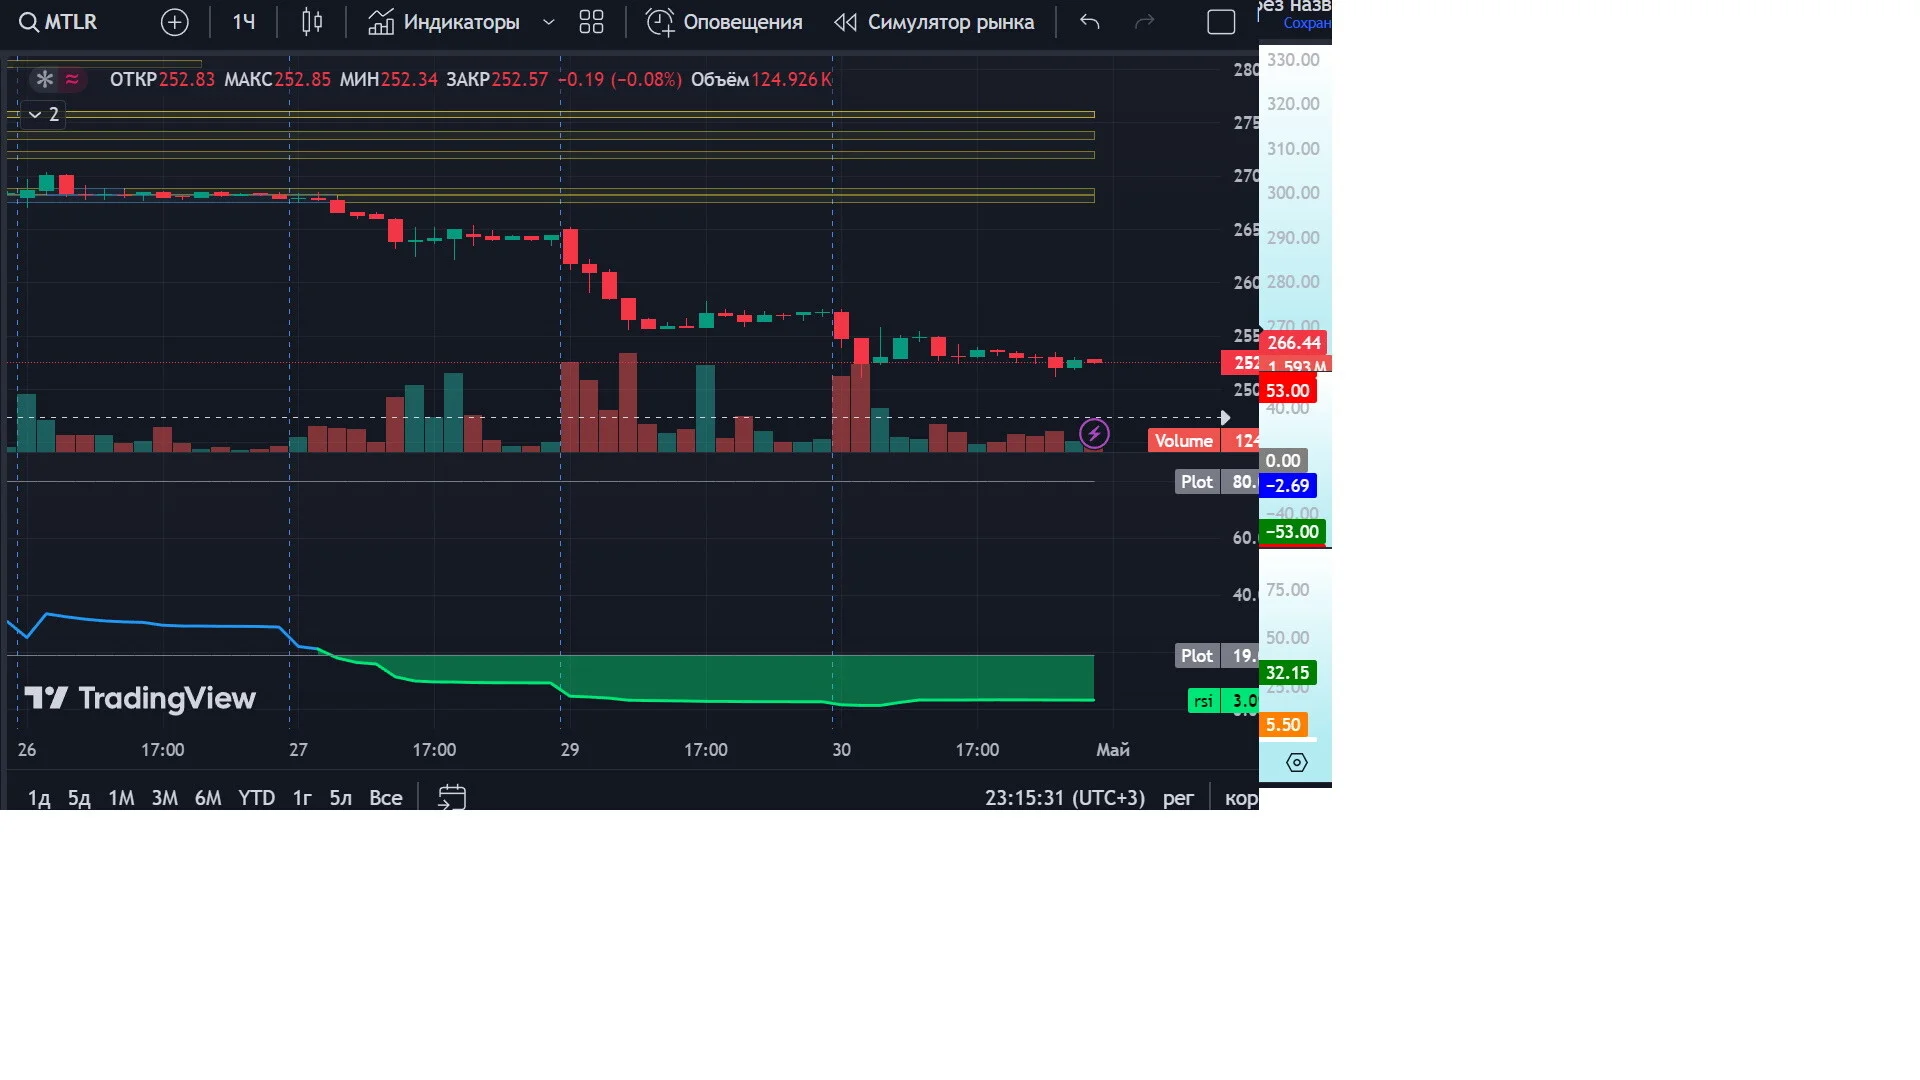Start the Симулятор рынка replay

(x=934, y=22)
